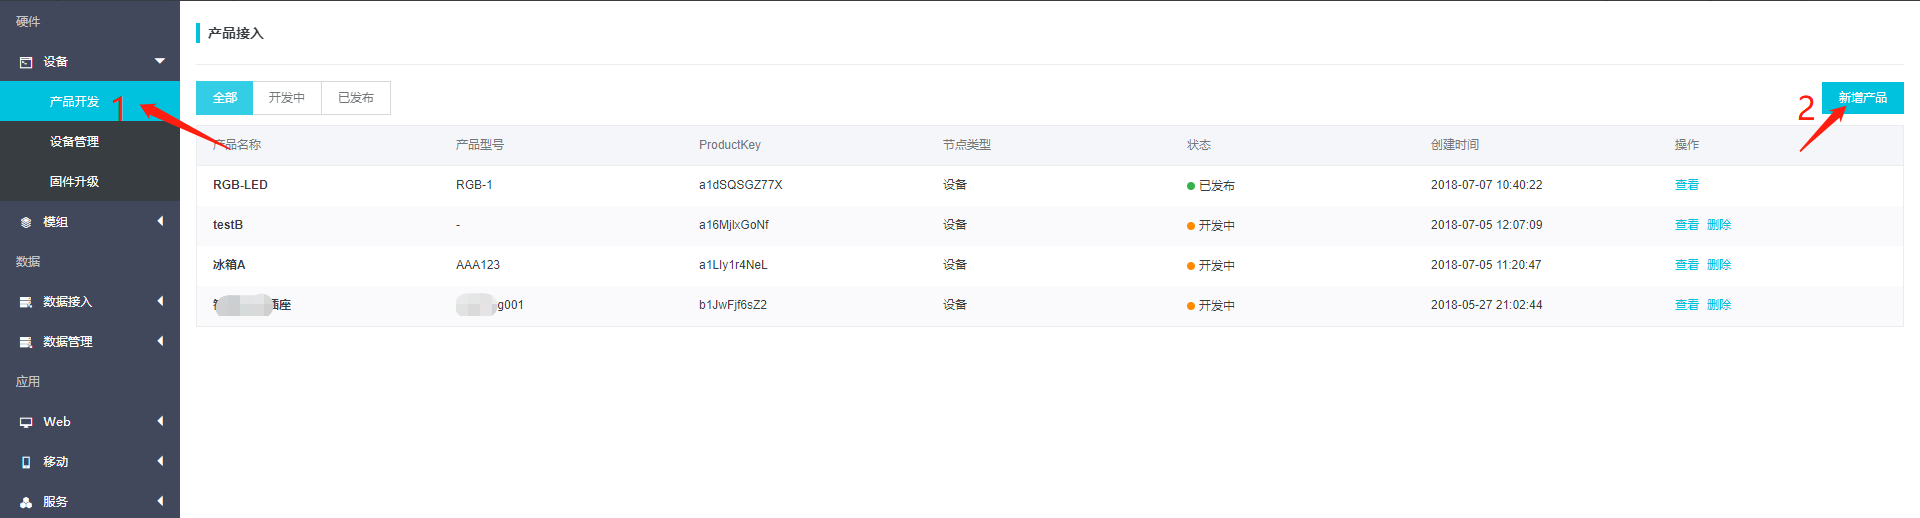
Task: Expand the Web menu arrow
Action: [160, 421]
